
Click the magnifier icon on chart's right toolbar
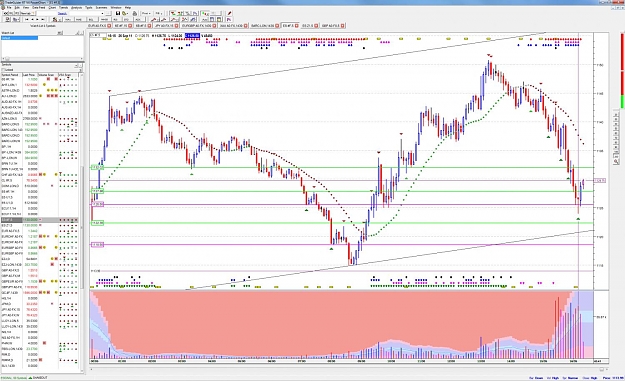[x=616, y=162]
